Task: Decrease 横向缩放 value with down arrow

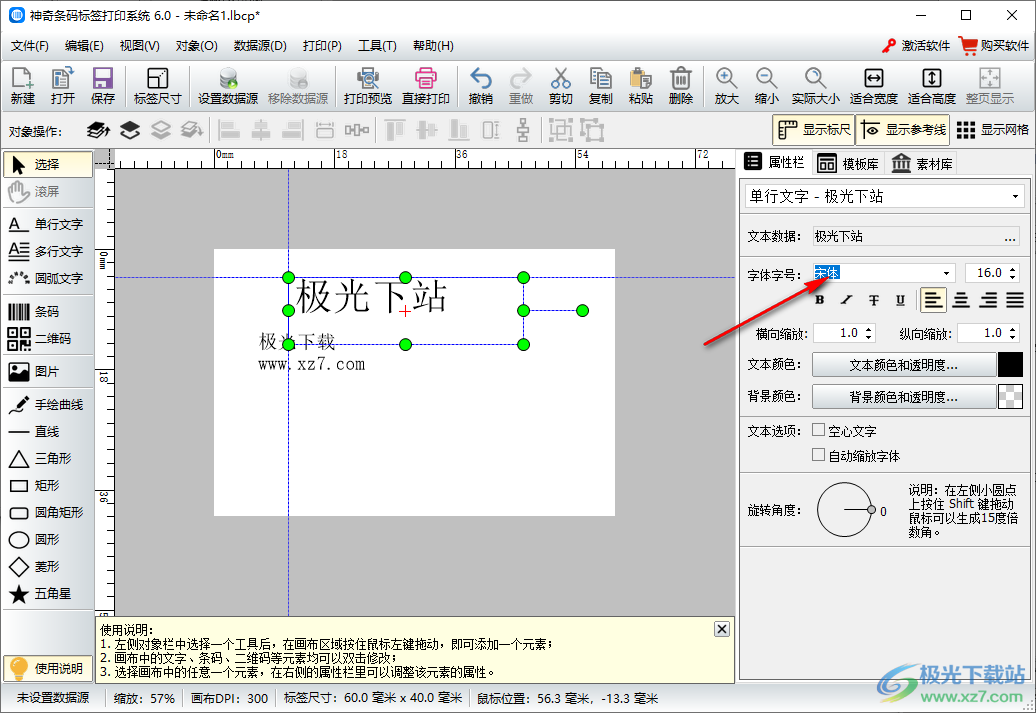Action: [x=869, y=338]
